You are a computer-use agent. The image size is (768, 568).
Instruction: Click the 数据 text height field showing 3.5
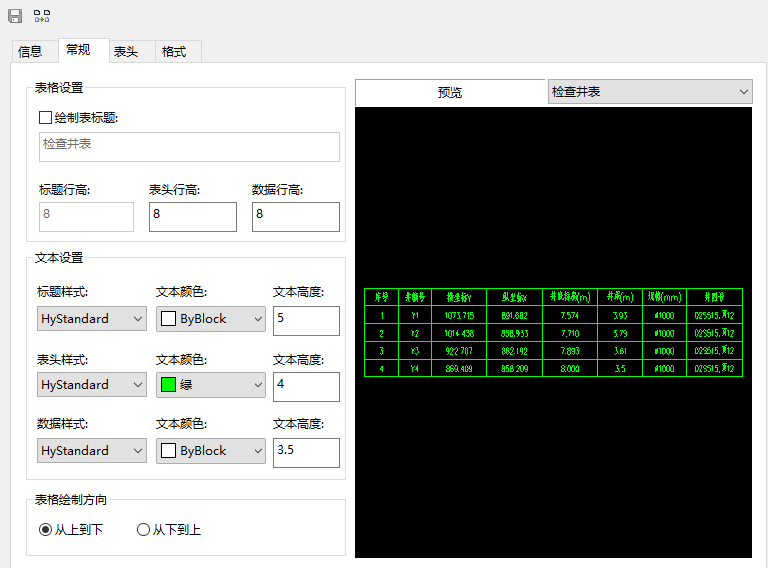(306, 453)
